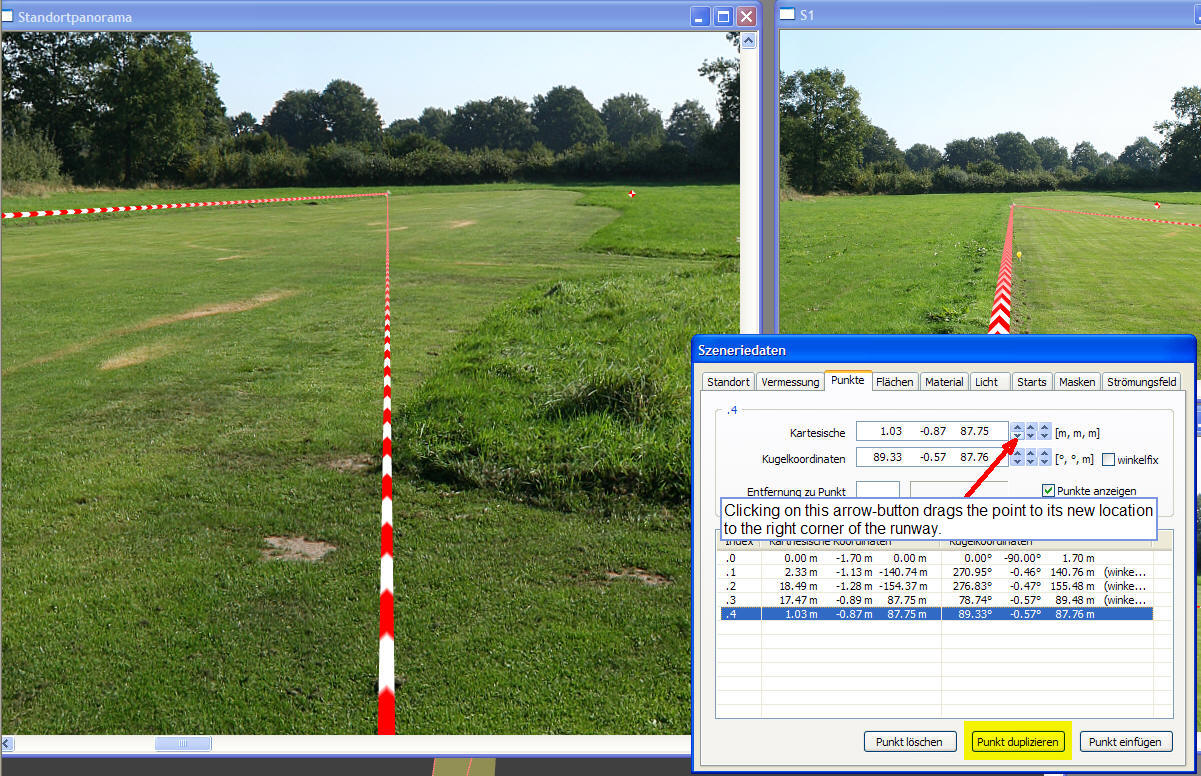
Task: Click the red-white survey point marker in Standortpanorama
Action: (x=631, y=194)
